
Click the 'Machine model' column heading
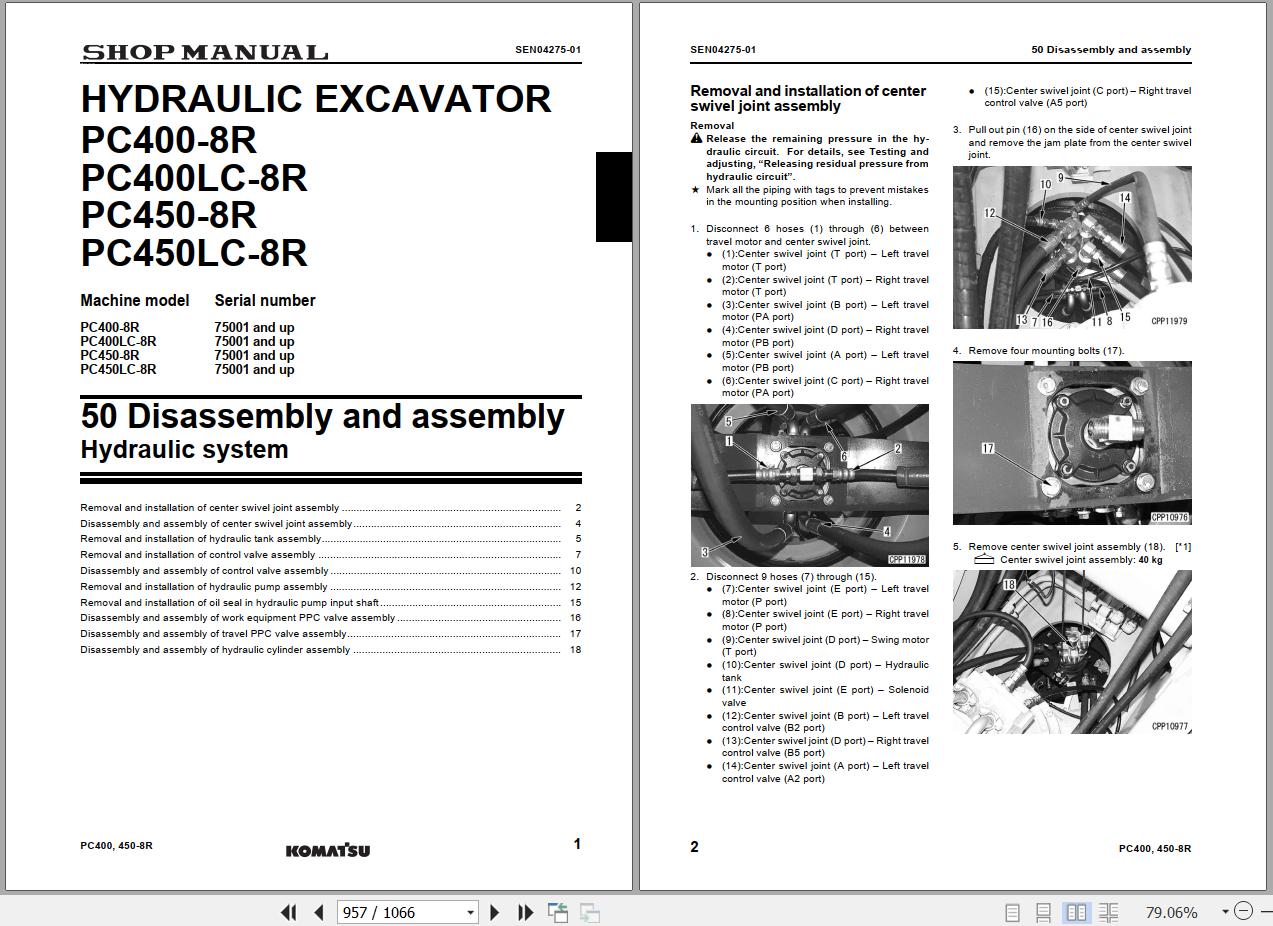click(135, 300)
